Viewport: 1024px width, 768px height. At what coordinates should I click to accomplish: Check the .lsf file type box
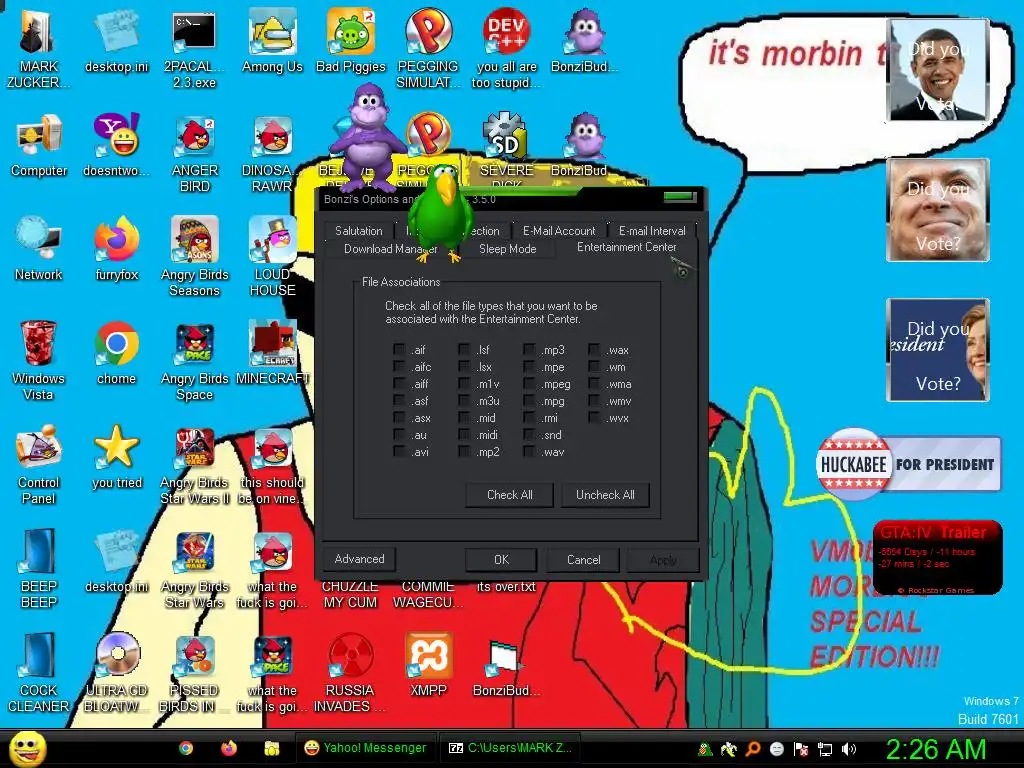[464, 349]
